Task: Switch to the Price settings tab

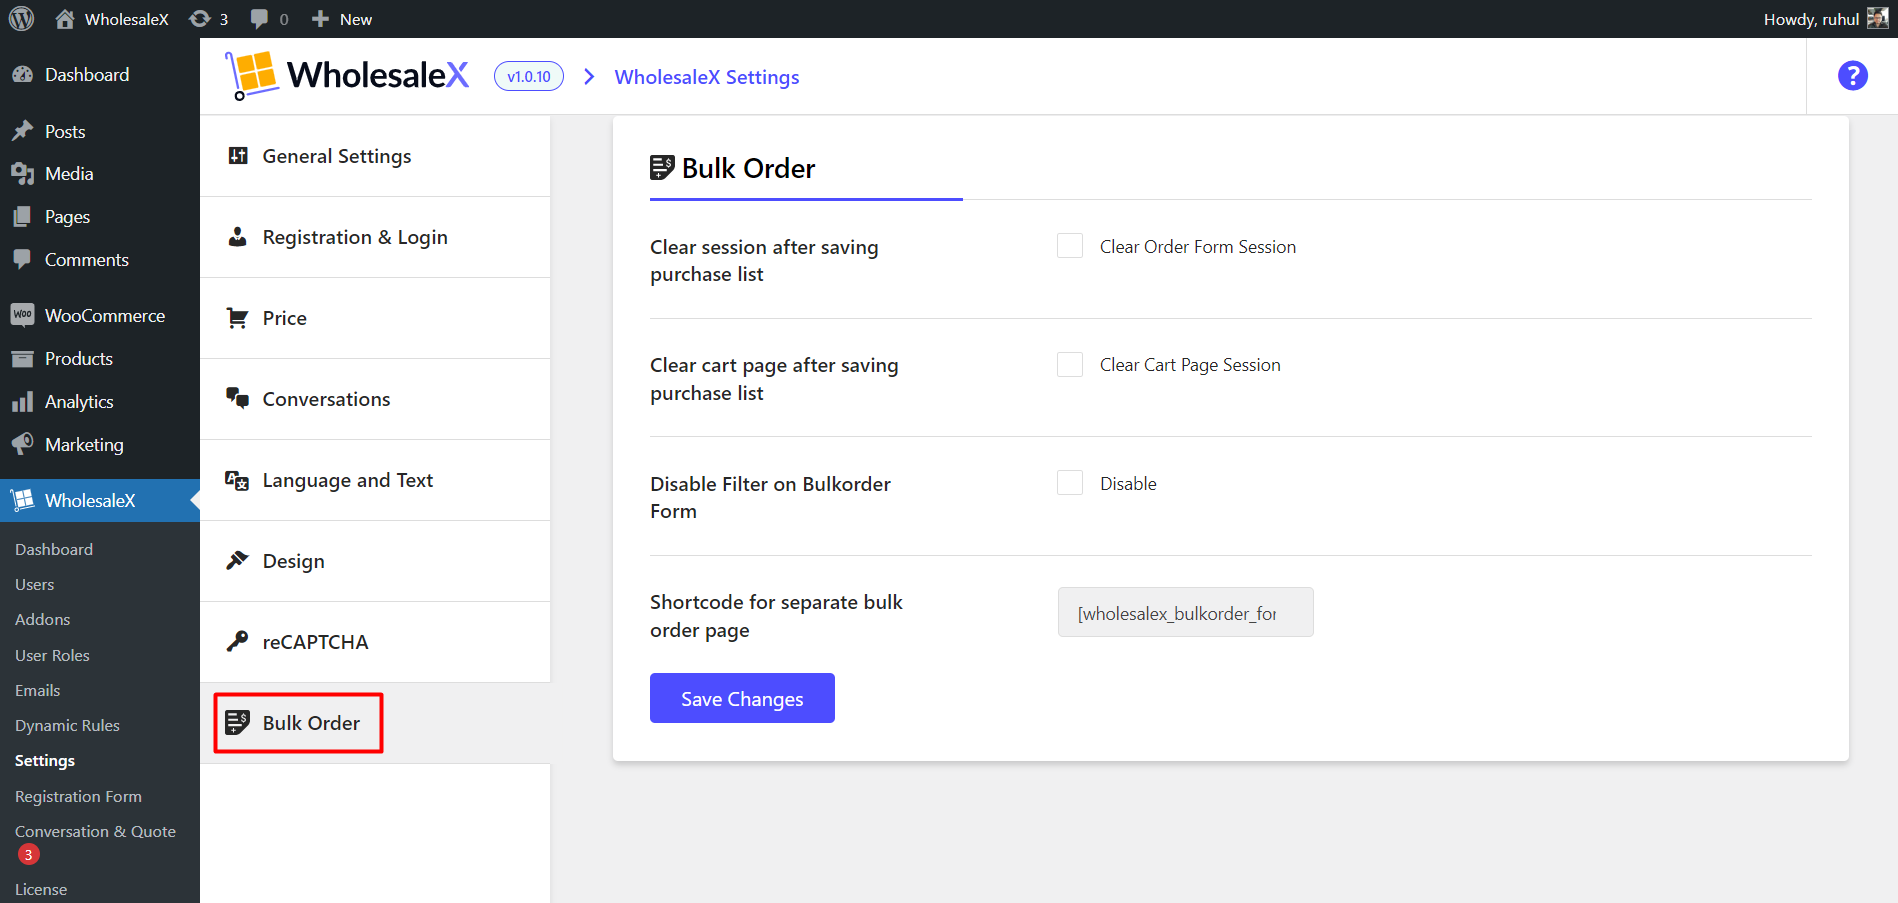Action: click(375, 318)
